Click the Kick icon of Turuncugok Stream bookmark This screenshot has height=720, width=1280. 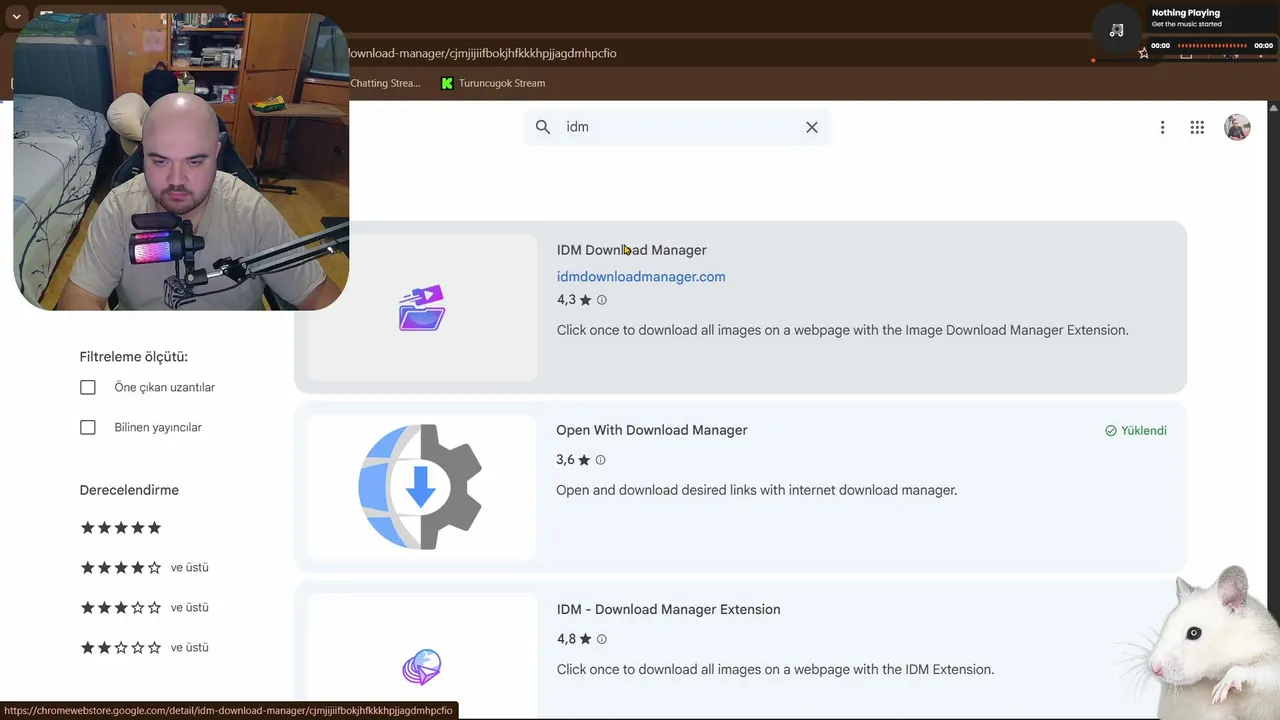click(447, 83)
